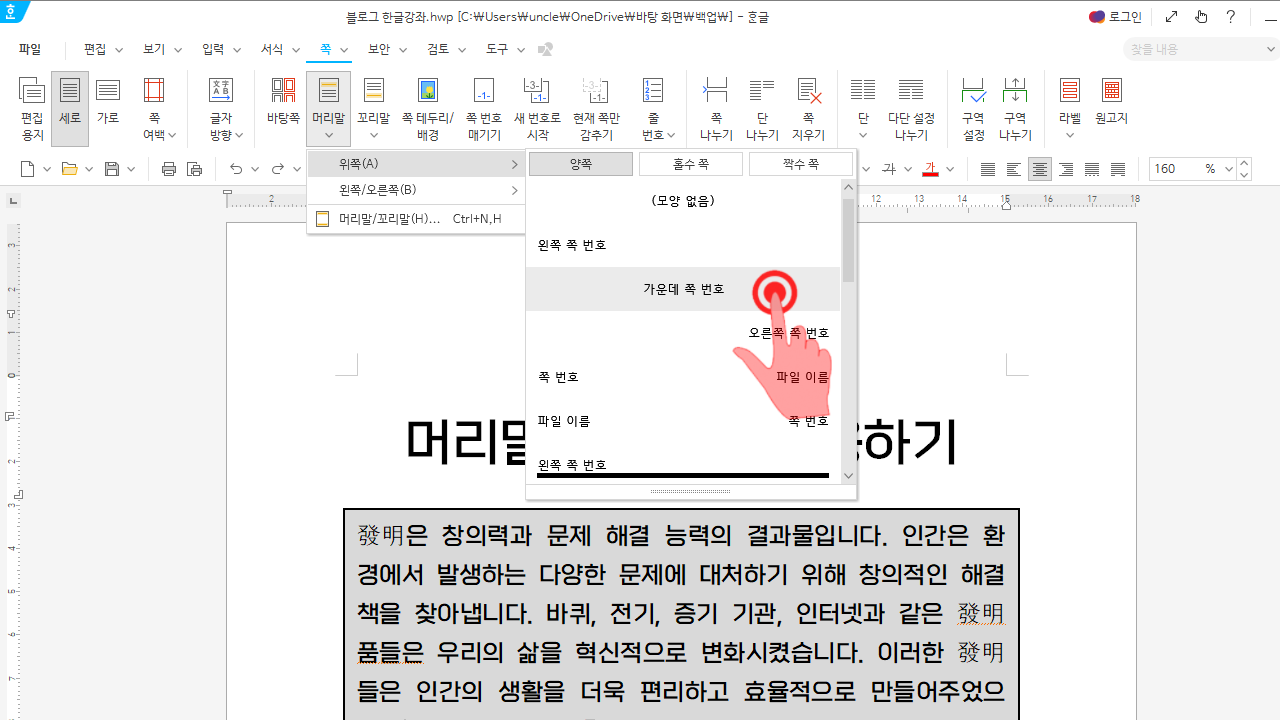Open the 편집 menu tab
Image resolution: width=1280 pixels, height=720 pixels.
coord(95,49)
